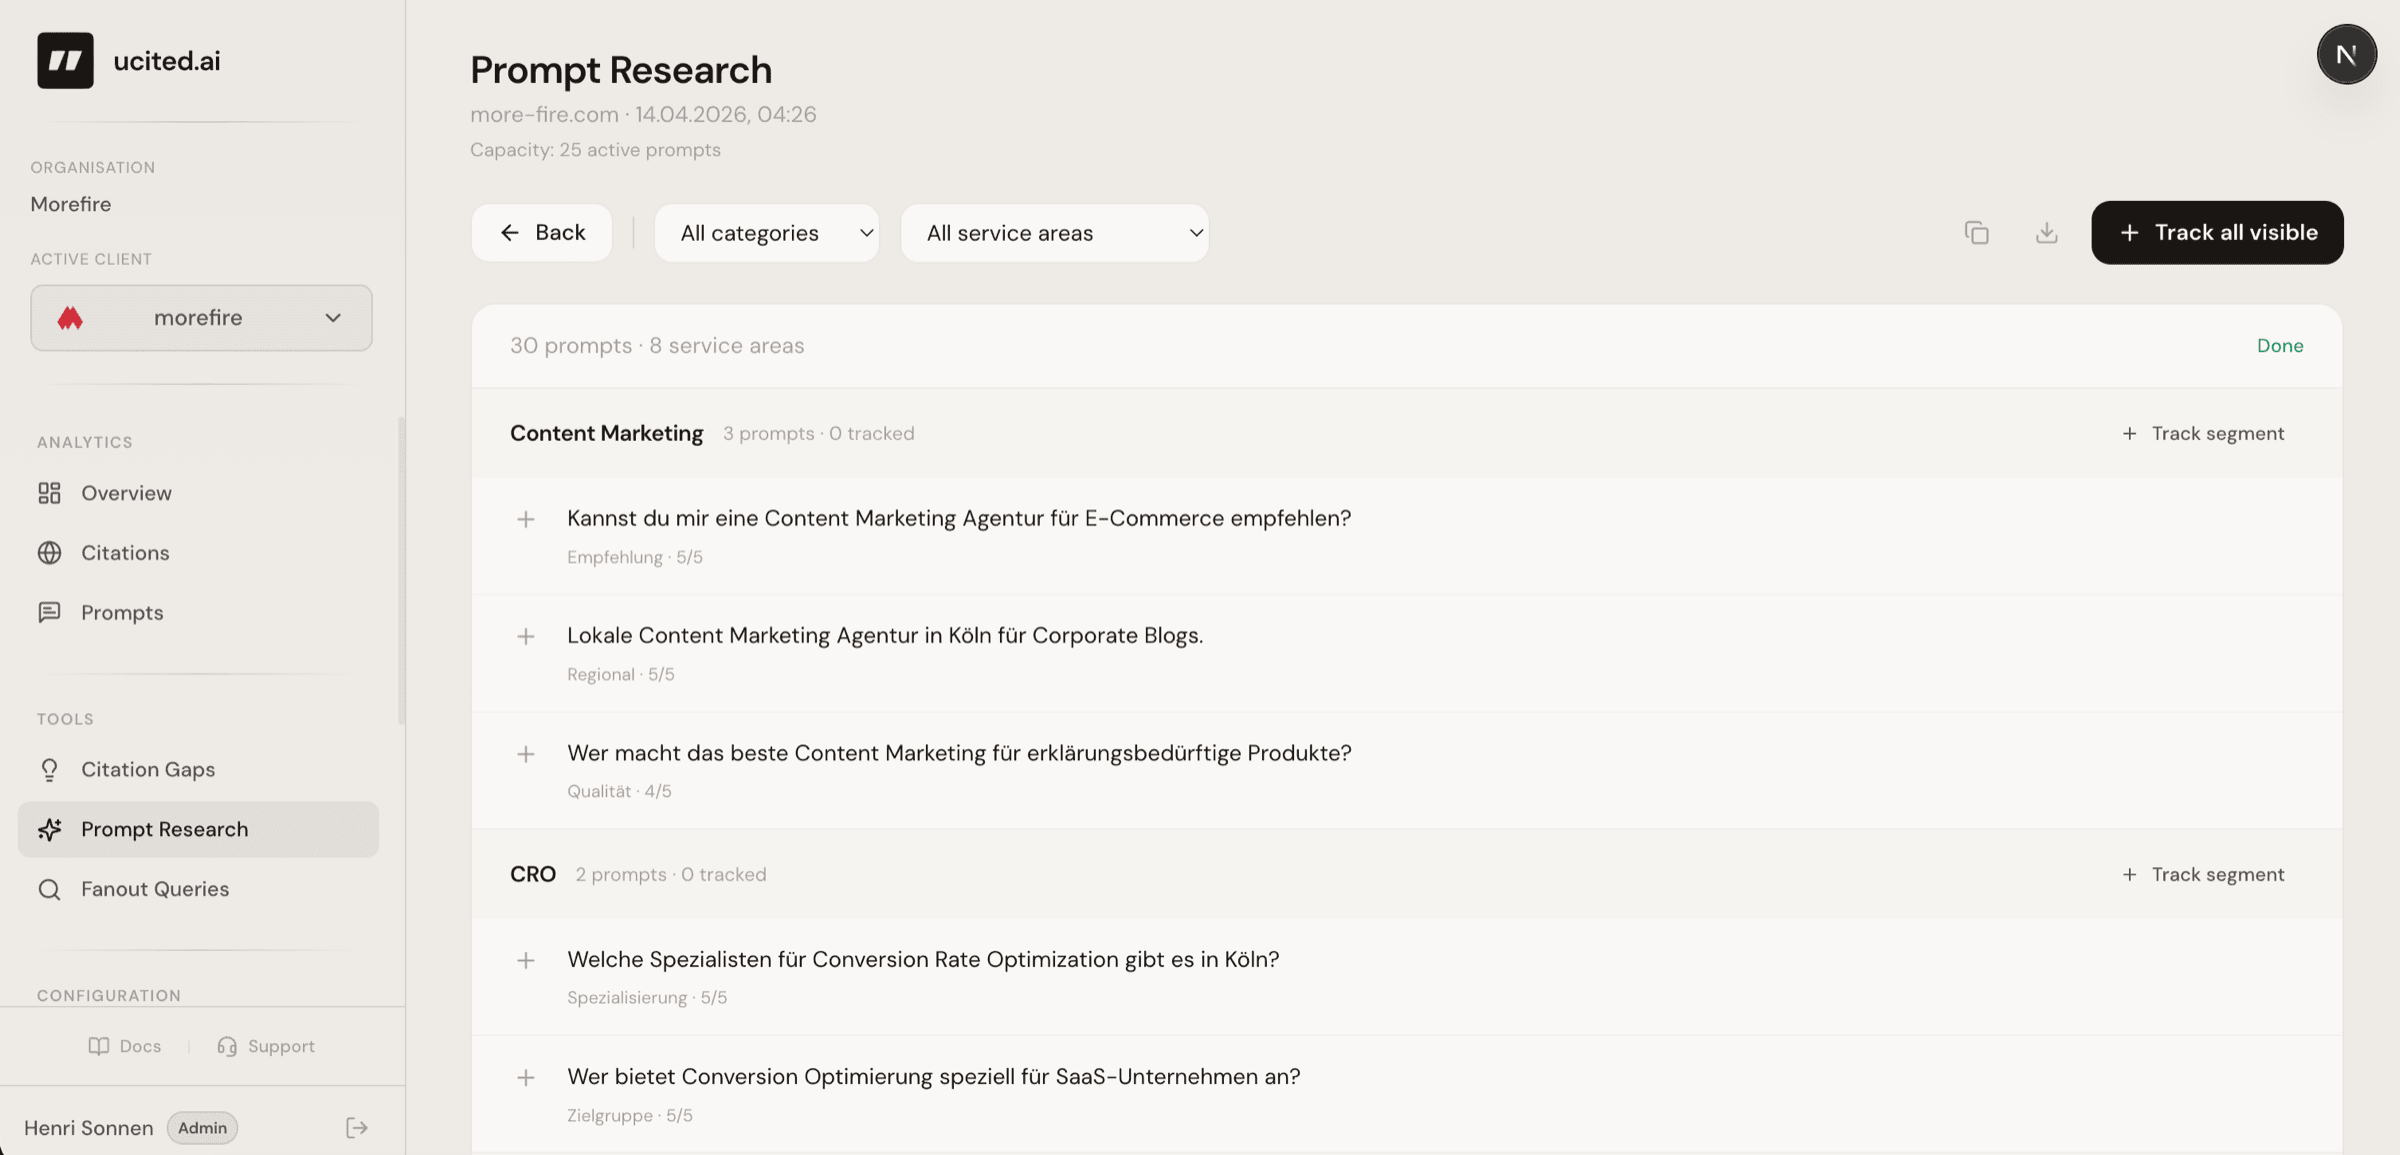
Task: Open the Docs link
Action: (x=125, y=1046)
